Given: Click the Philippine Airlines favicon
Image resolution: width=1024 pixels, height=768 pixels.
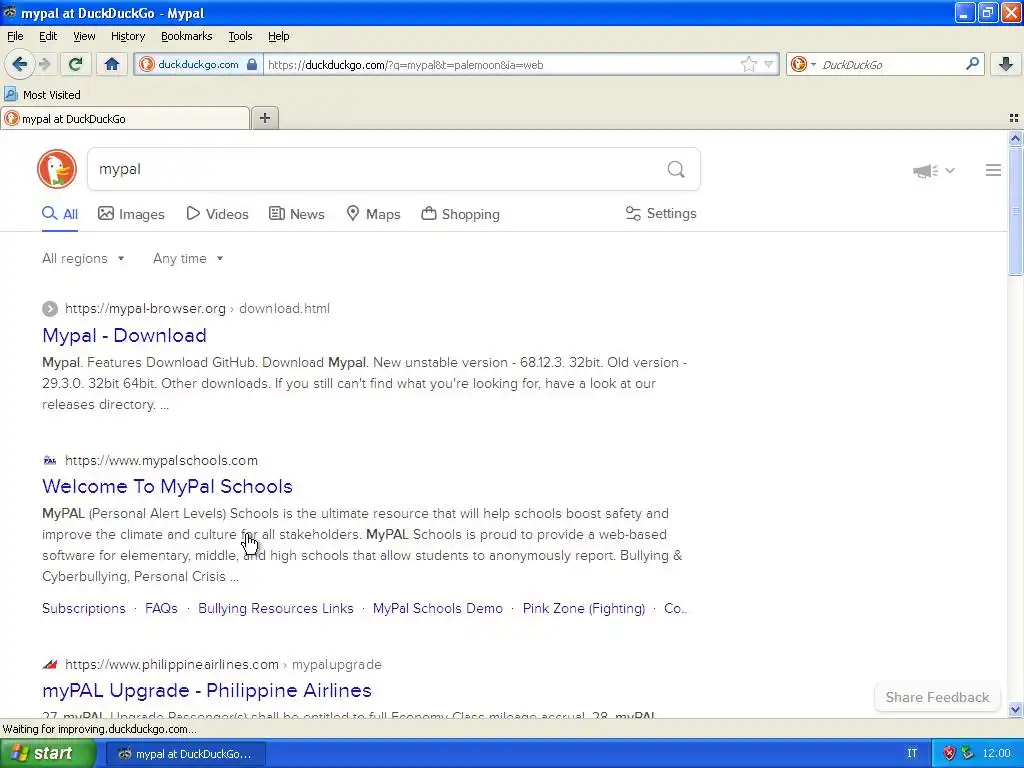Looking at the screenshot, I should (50, 664).
